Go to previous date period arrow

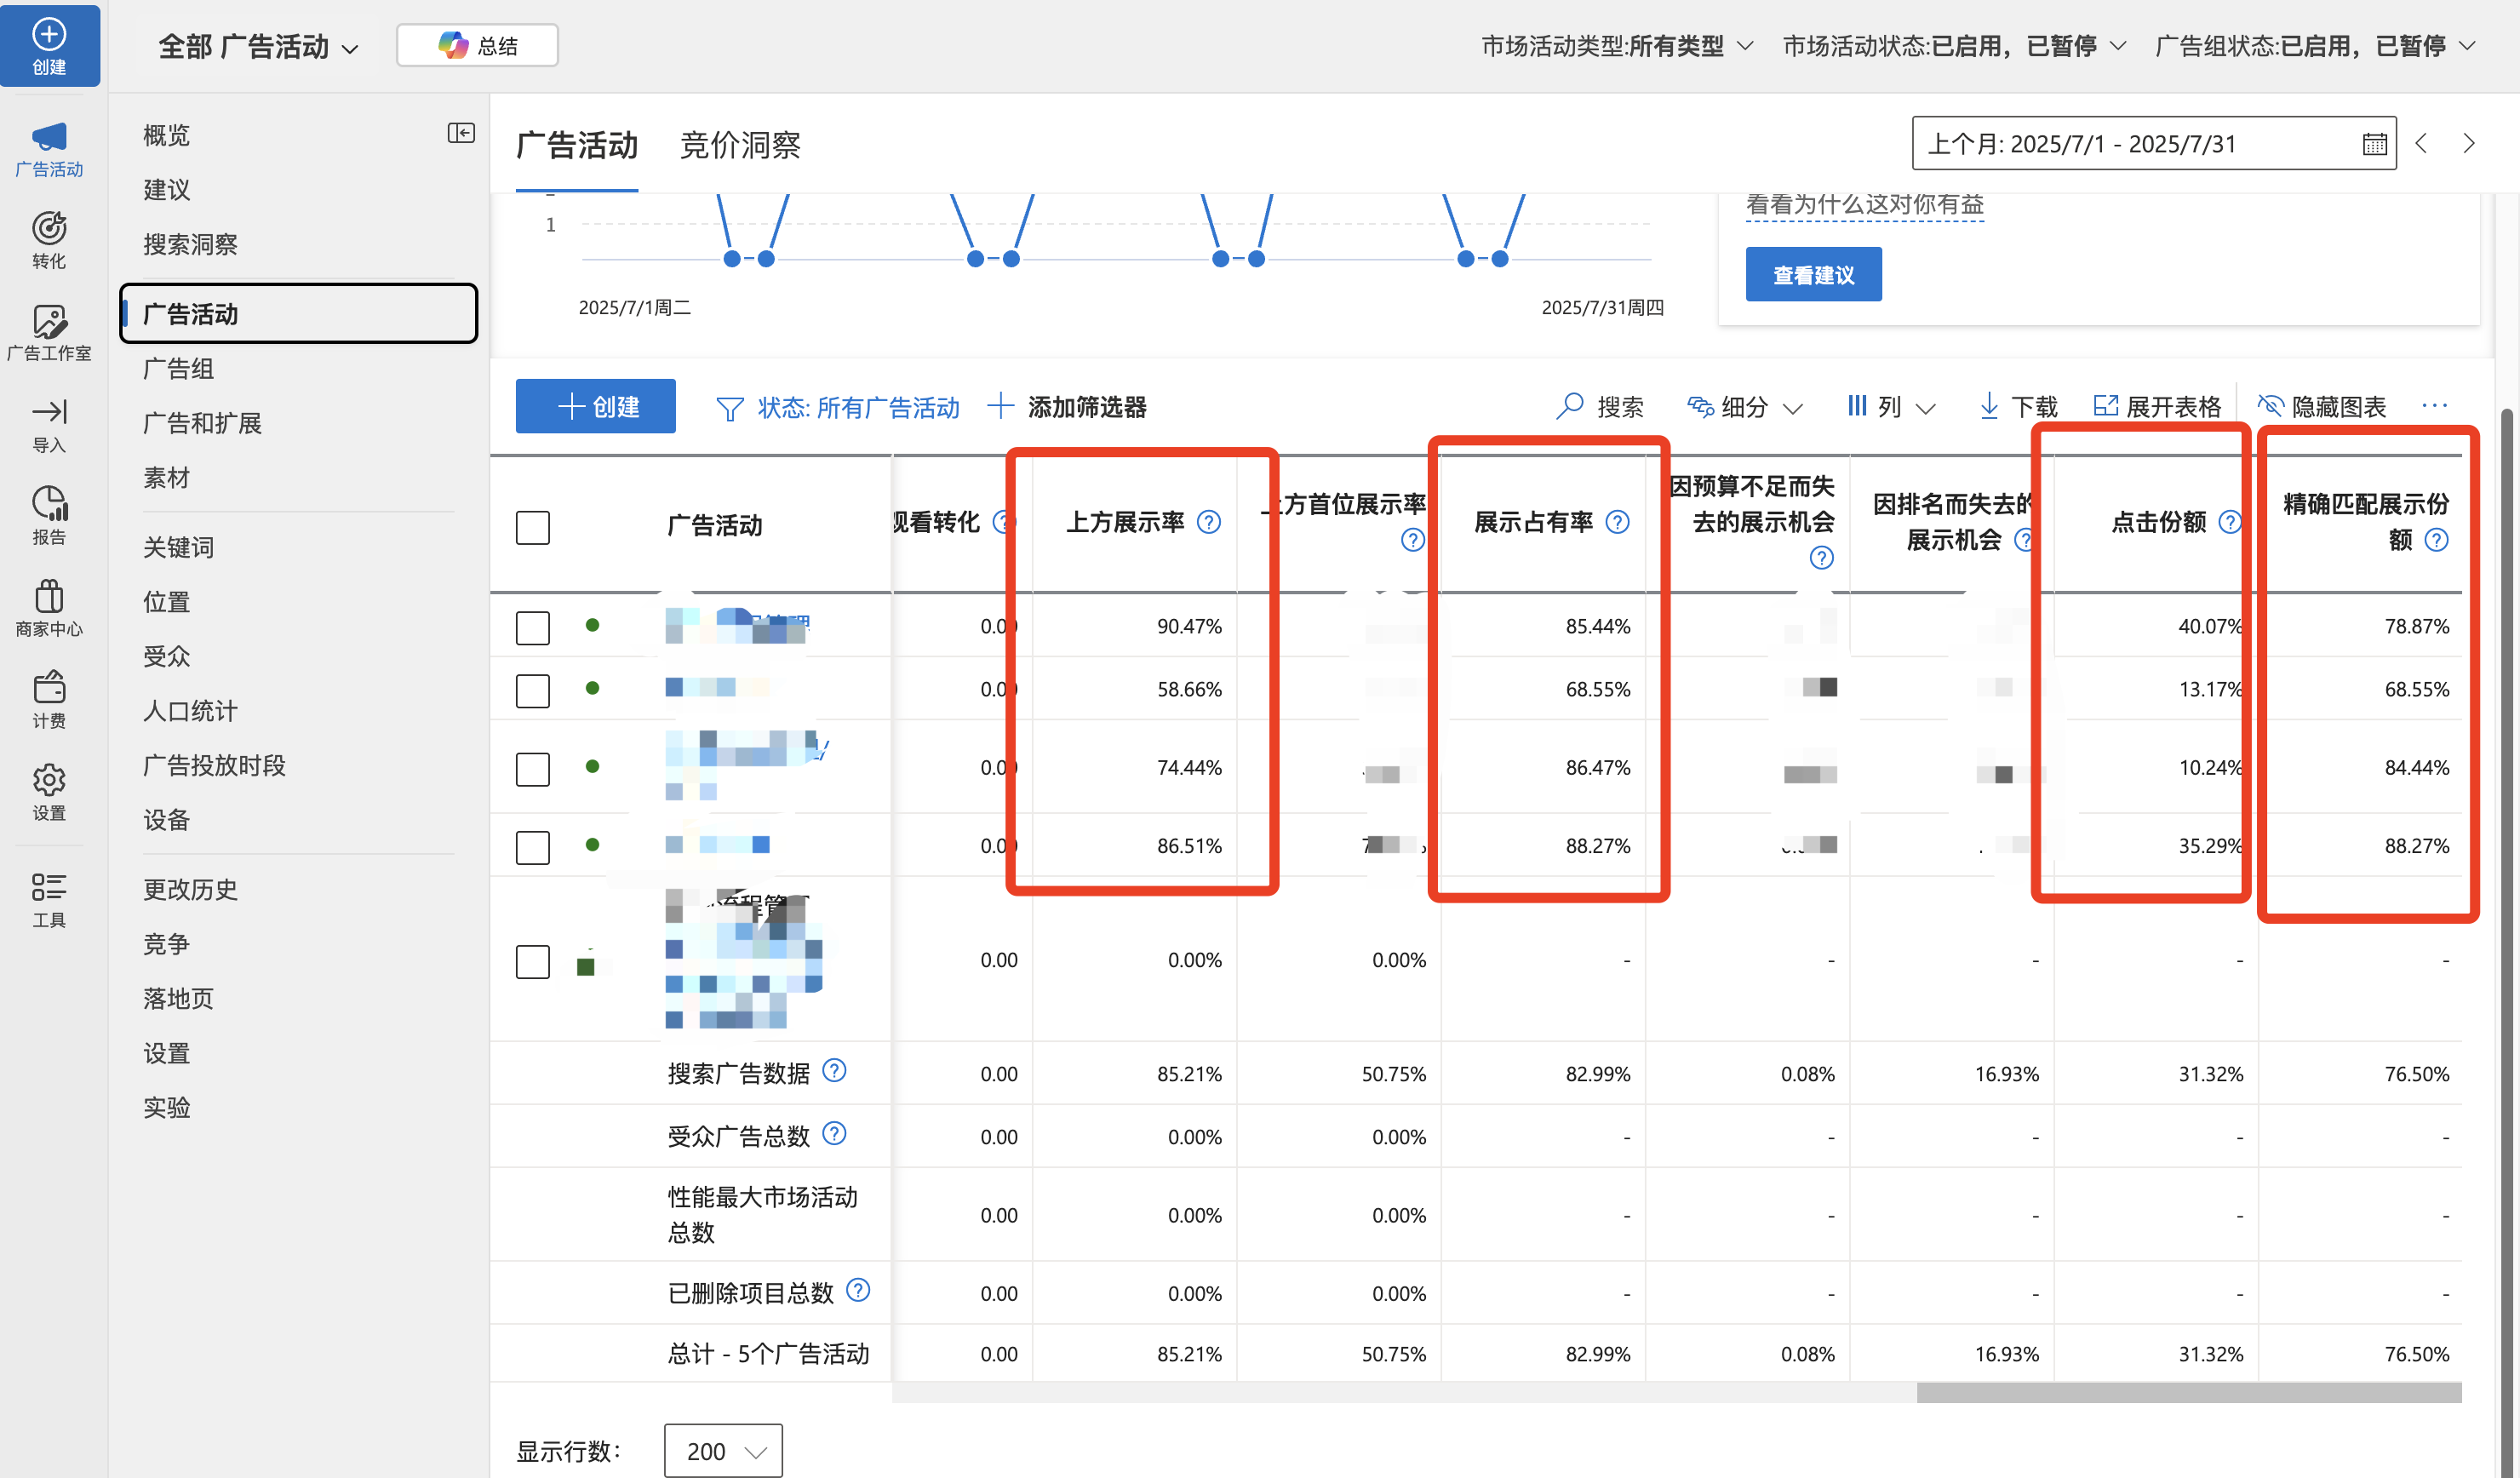click(x=2421, y=143)
